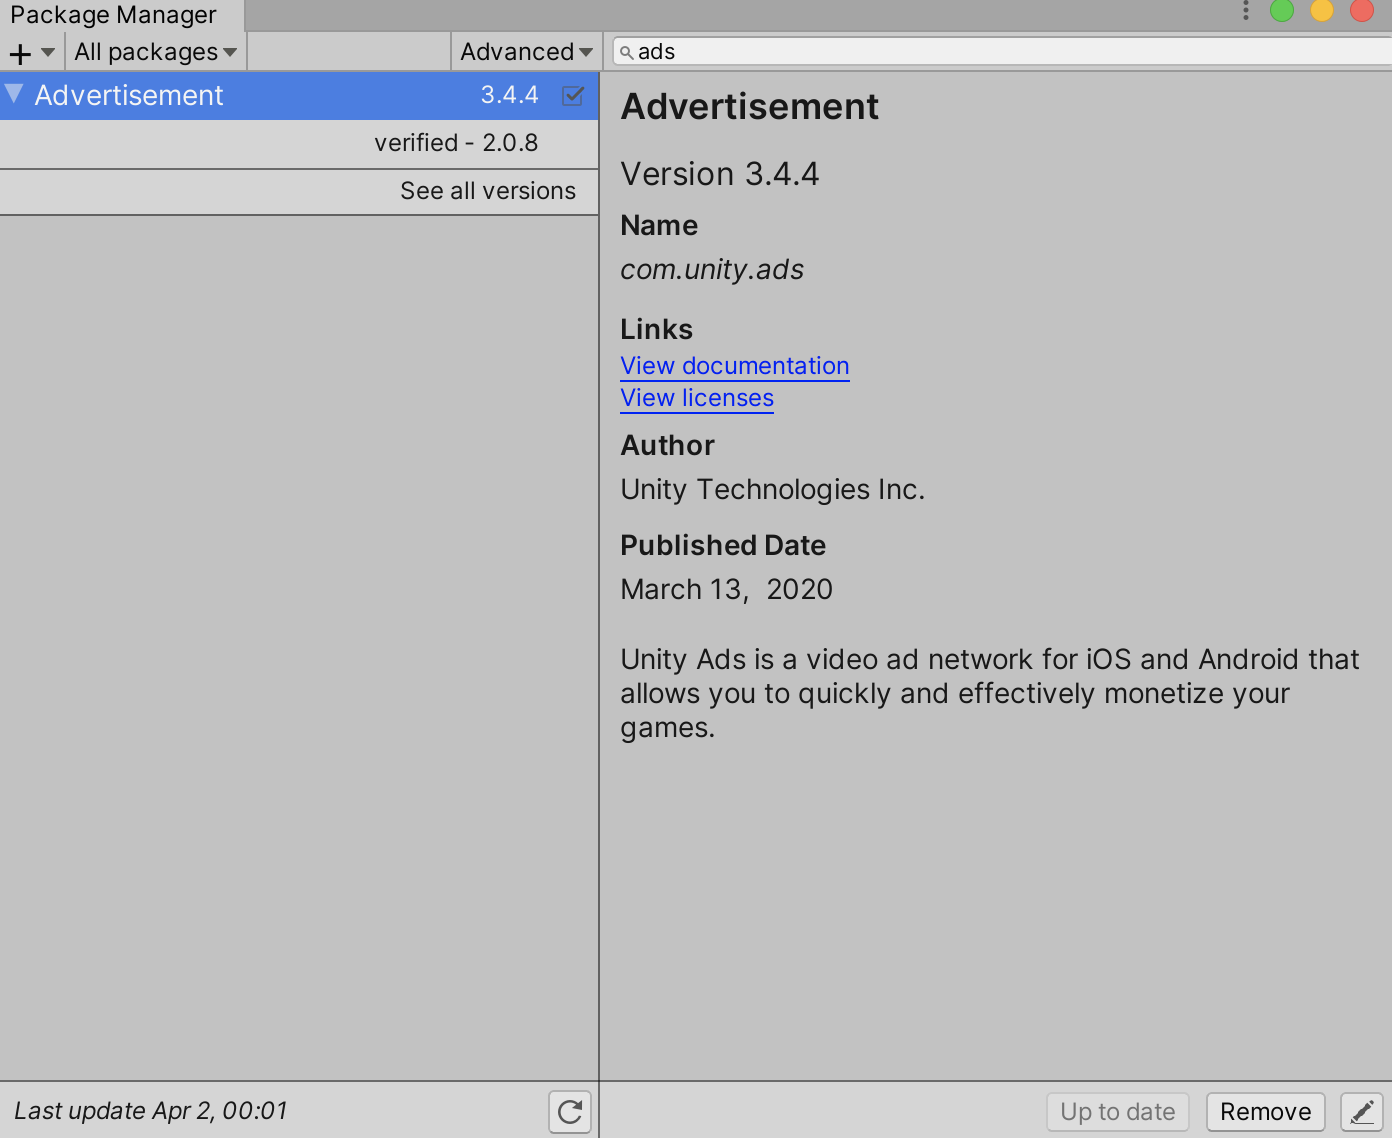
Task: Click the refresh package list icon
Action: [x=570, y=1111]
